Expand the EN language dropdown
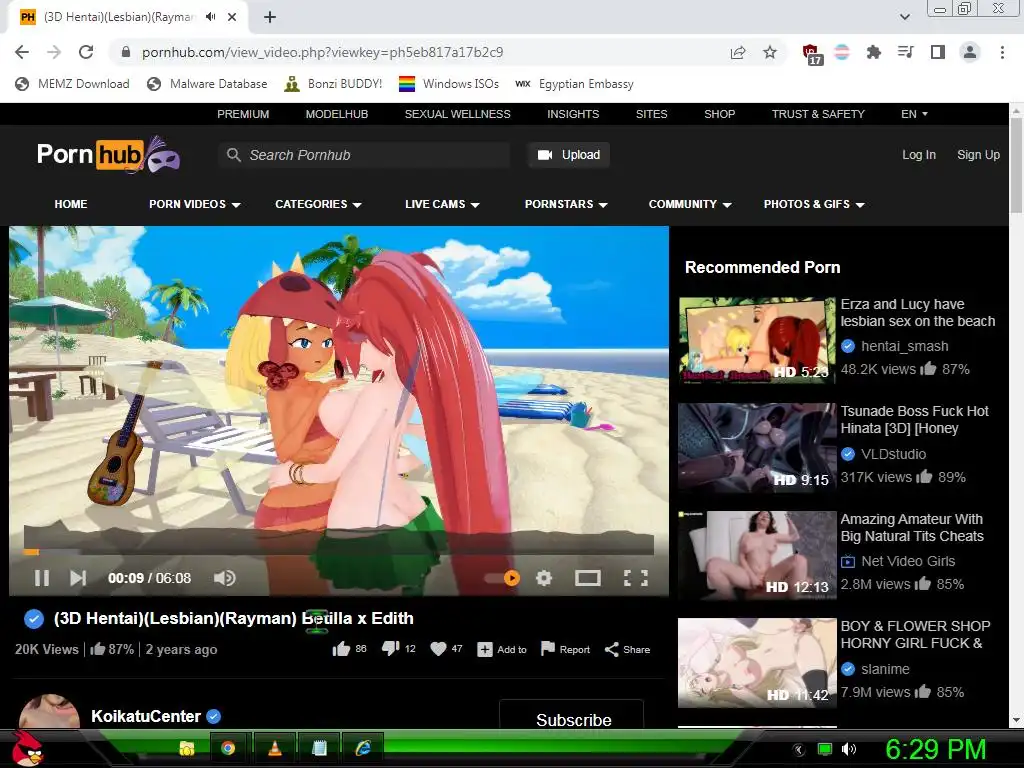Viewport: 1024px width, 768px height. (914, 114)
